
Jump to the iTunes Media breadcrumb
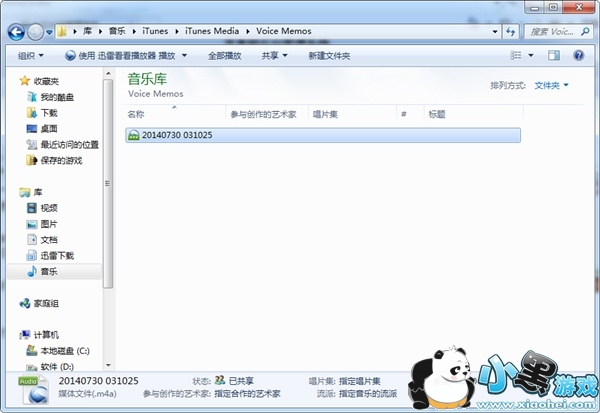(x=212, y=31)
